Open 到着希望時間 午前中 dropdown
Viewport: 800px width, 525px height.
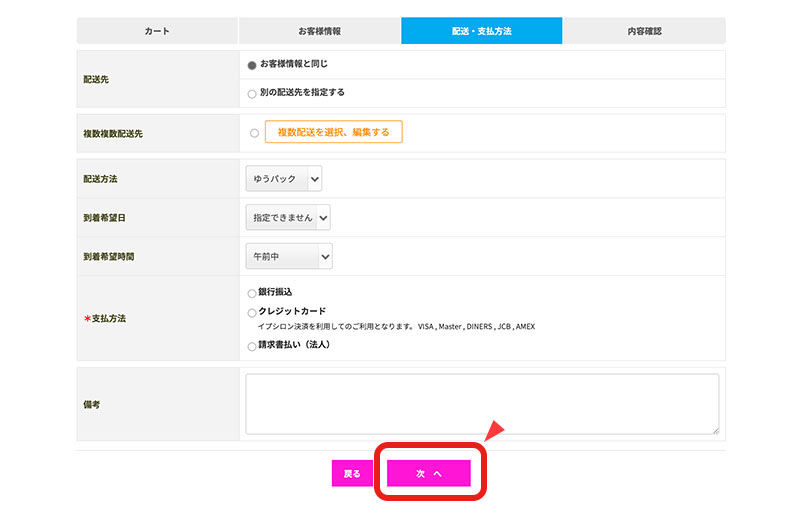coord(288,257)
